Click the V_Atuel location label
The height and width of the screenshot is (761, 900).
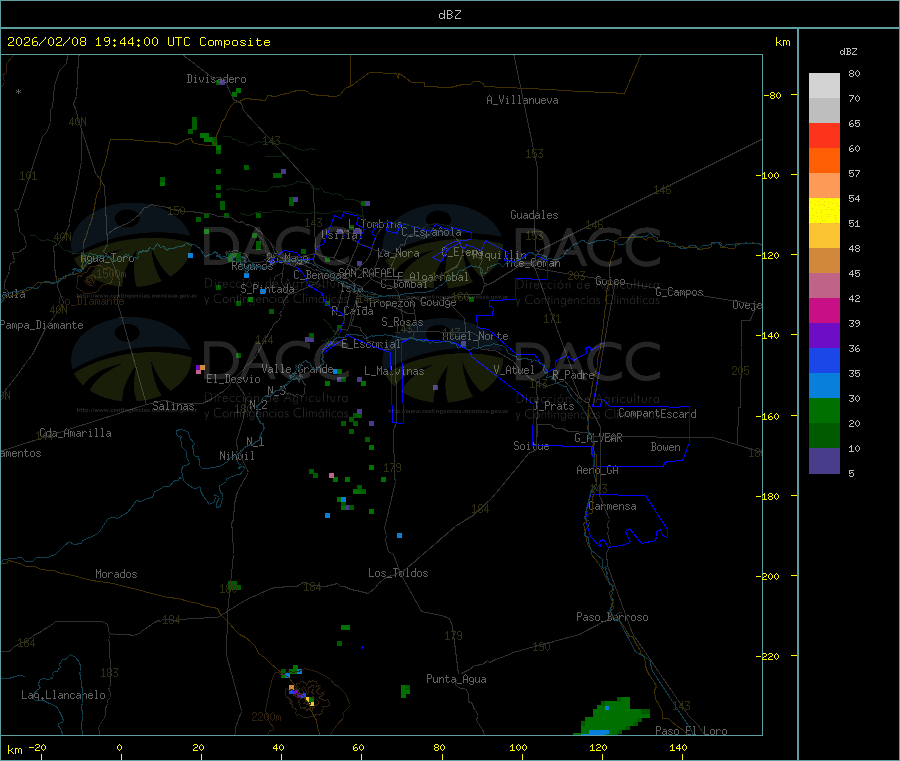click(x=514, y=370)
